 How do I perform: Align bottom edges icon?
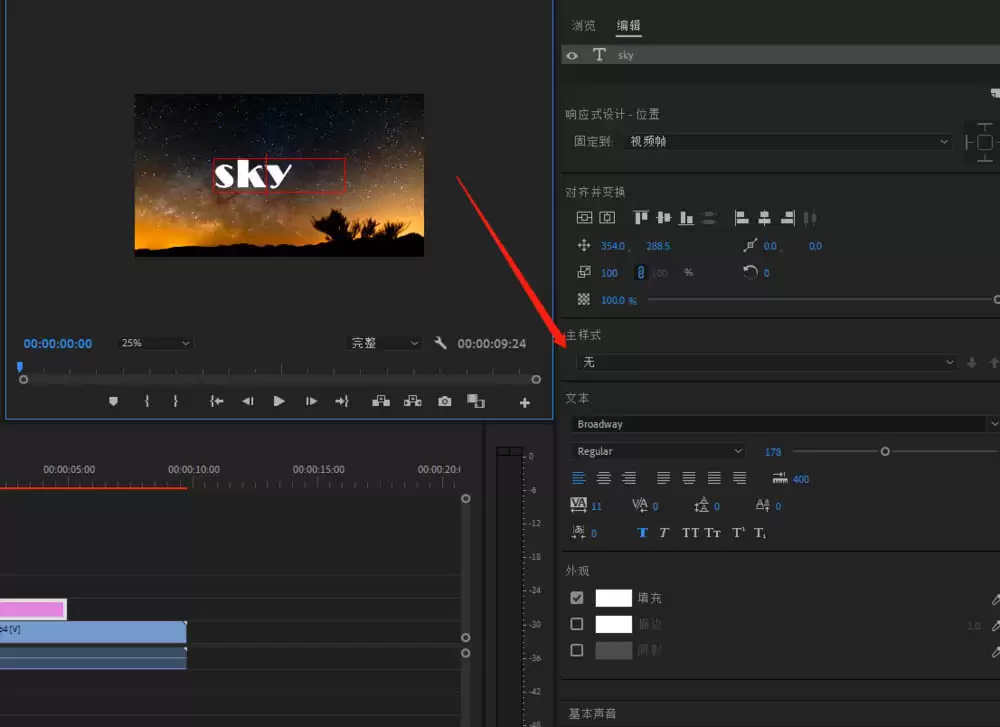[686, 218]
